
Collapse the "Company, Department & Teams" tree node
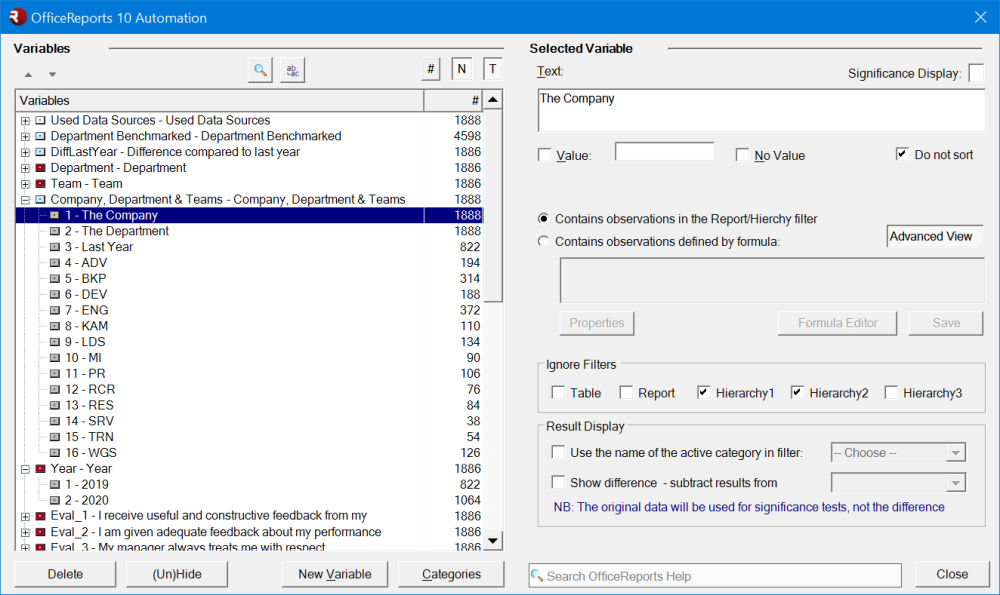click(x=24, y=199)
